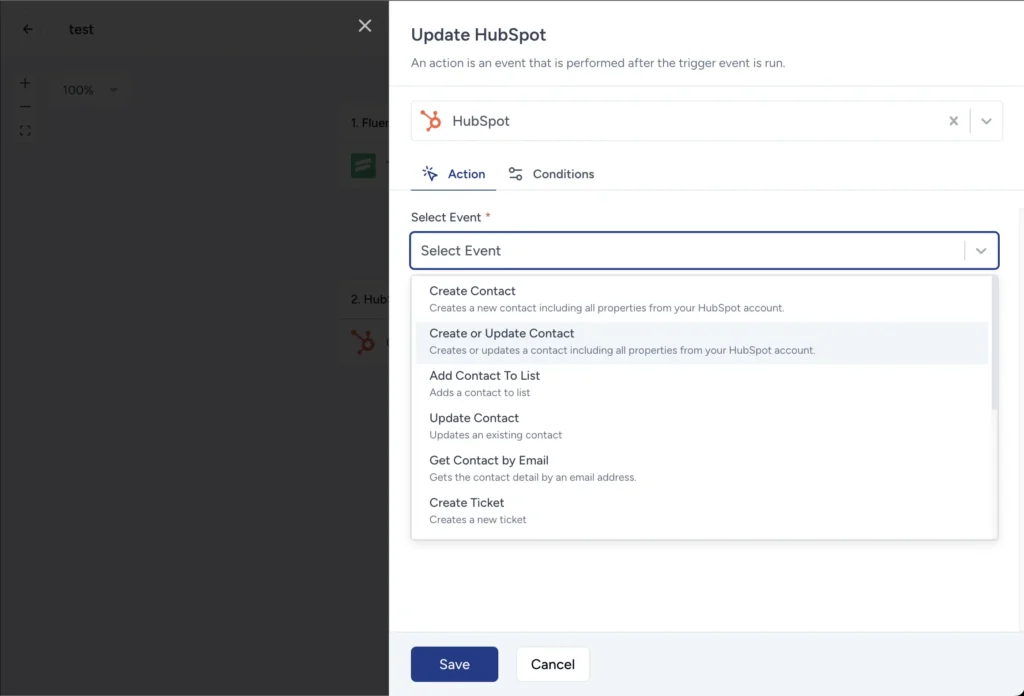Click the workflow name test
Image resolution: width=1024 pixels, height=696 pixels.
(81, 29)
